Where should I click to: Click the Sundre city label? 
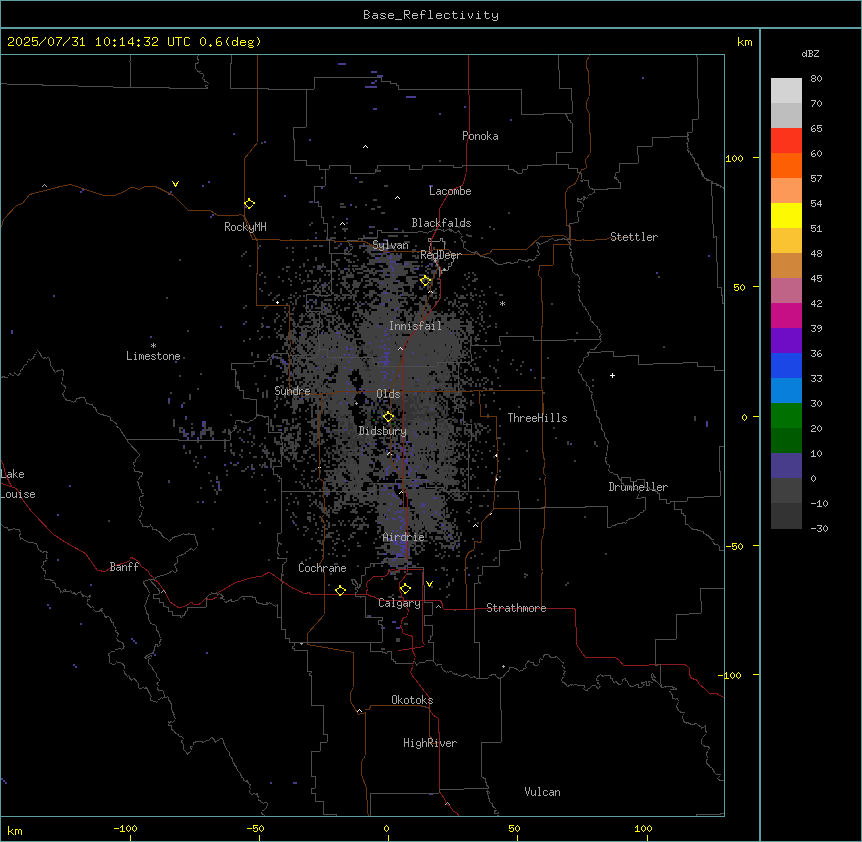[292, 391]
